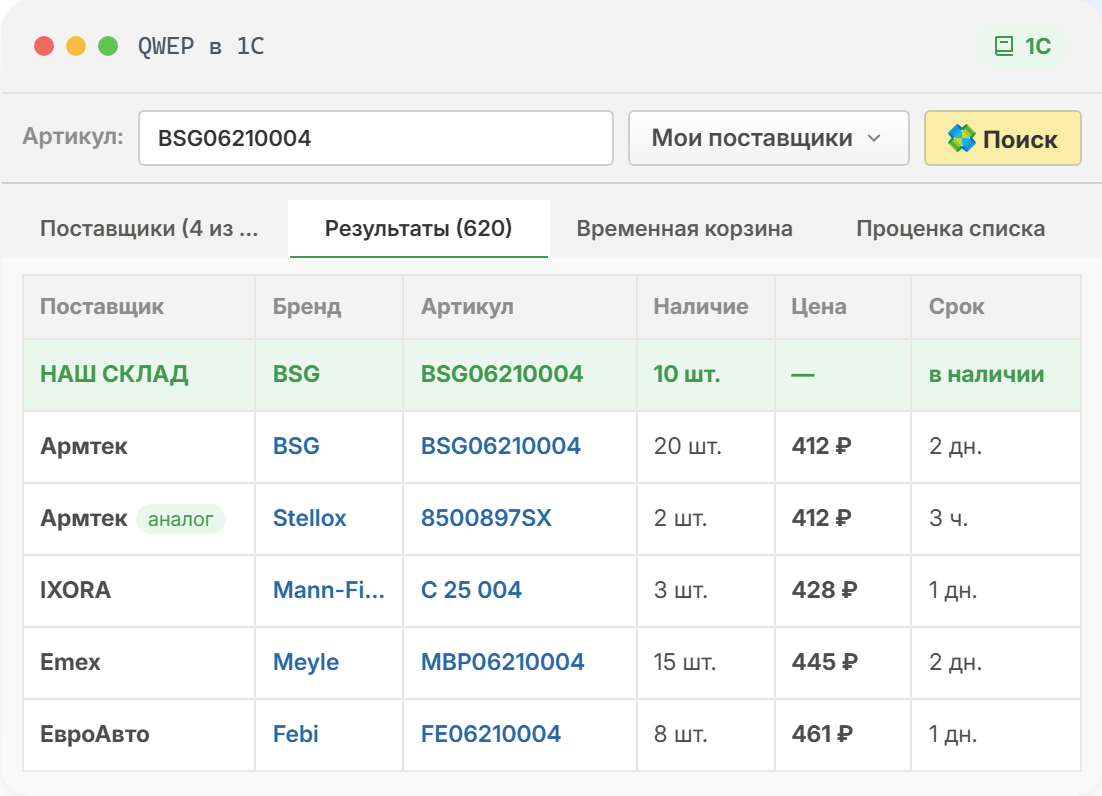Click the 3 ч. delivery time cell

click(x=996, y=519)
